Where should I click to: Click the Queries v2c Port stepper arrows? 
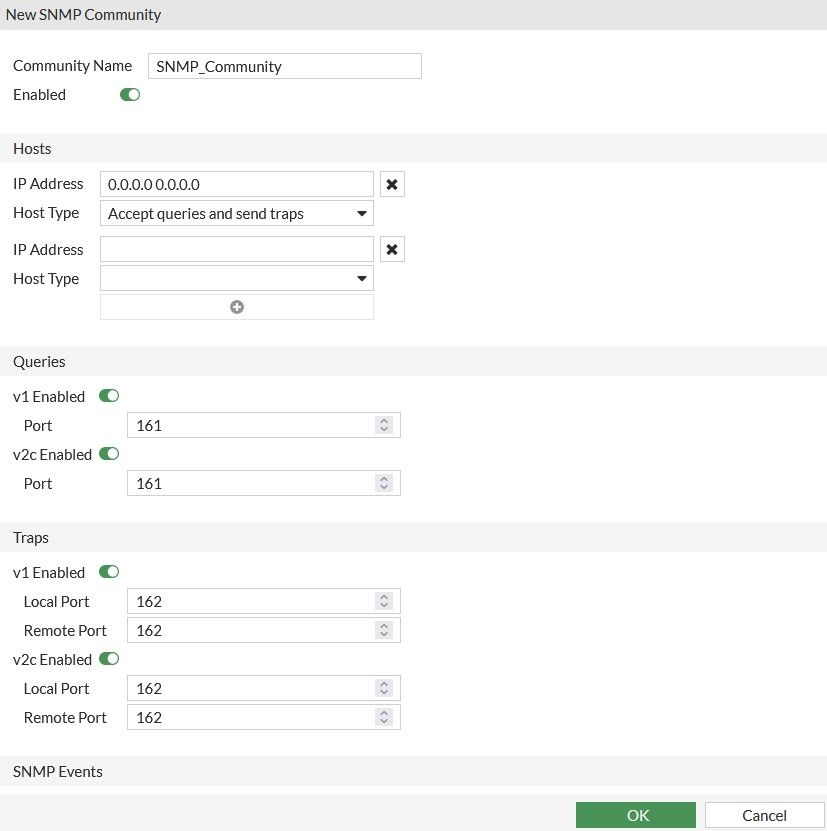click(383, 484)
